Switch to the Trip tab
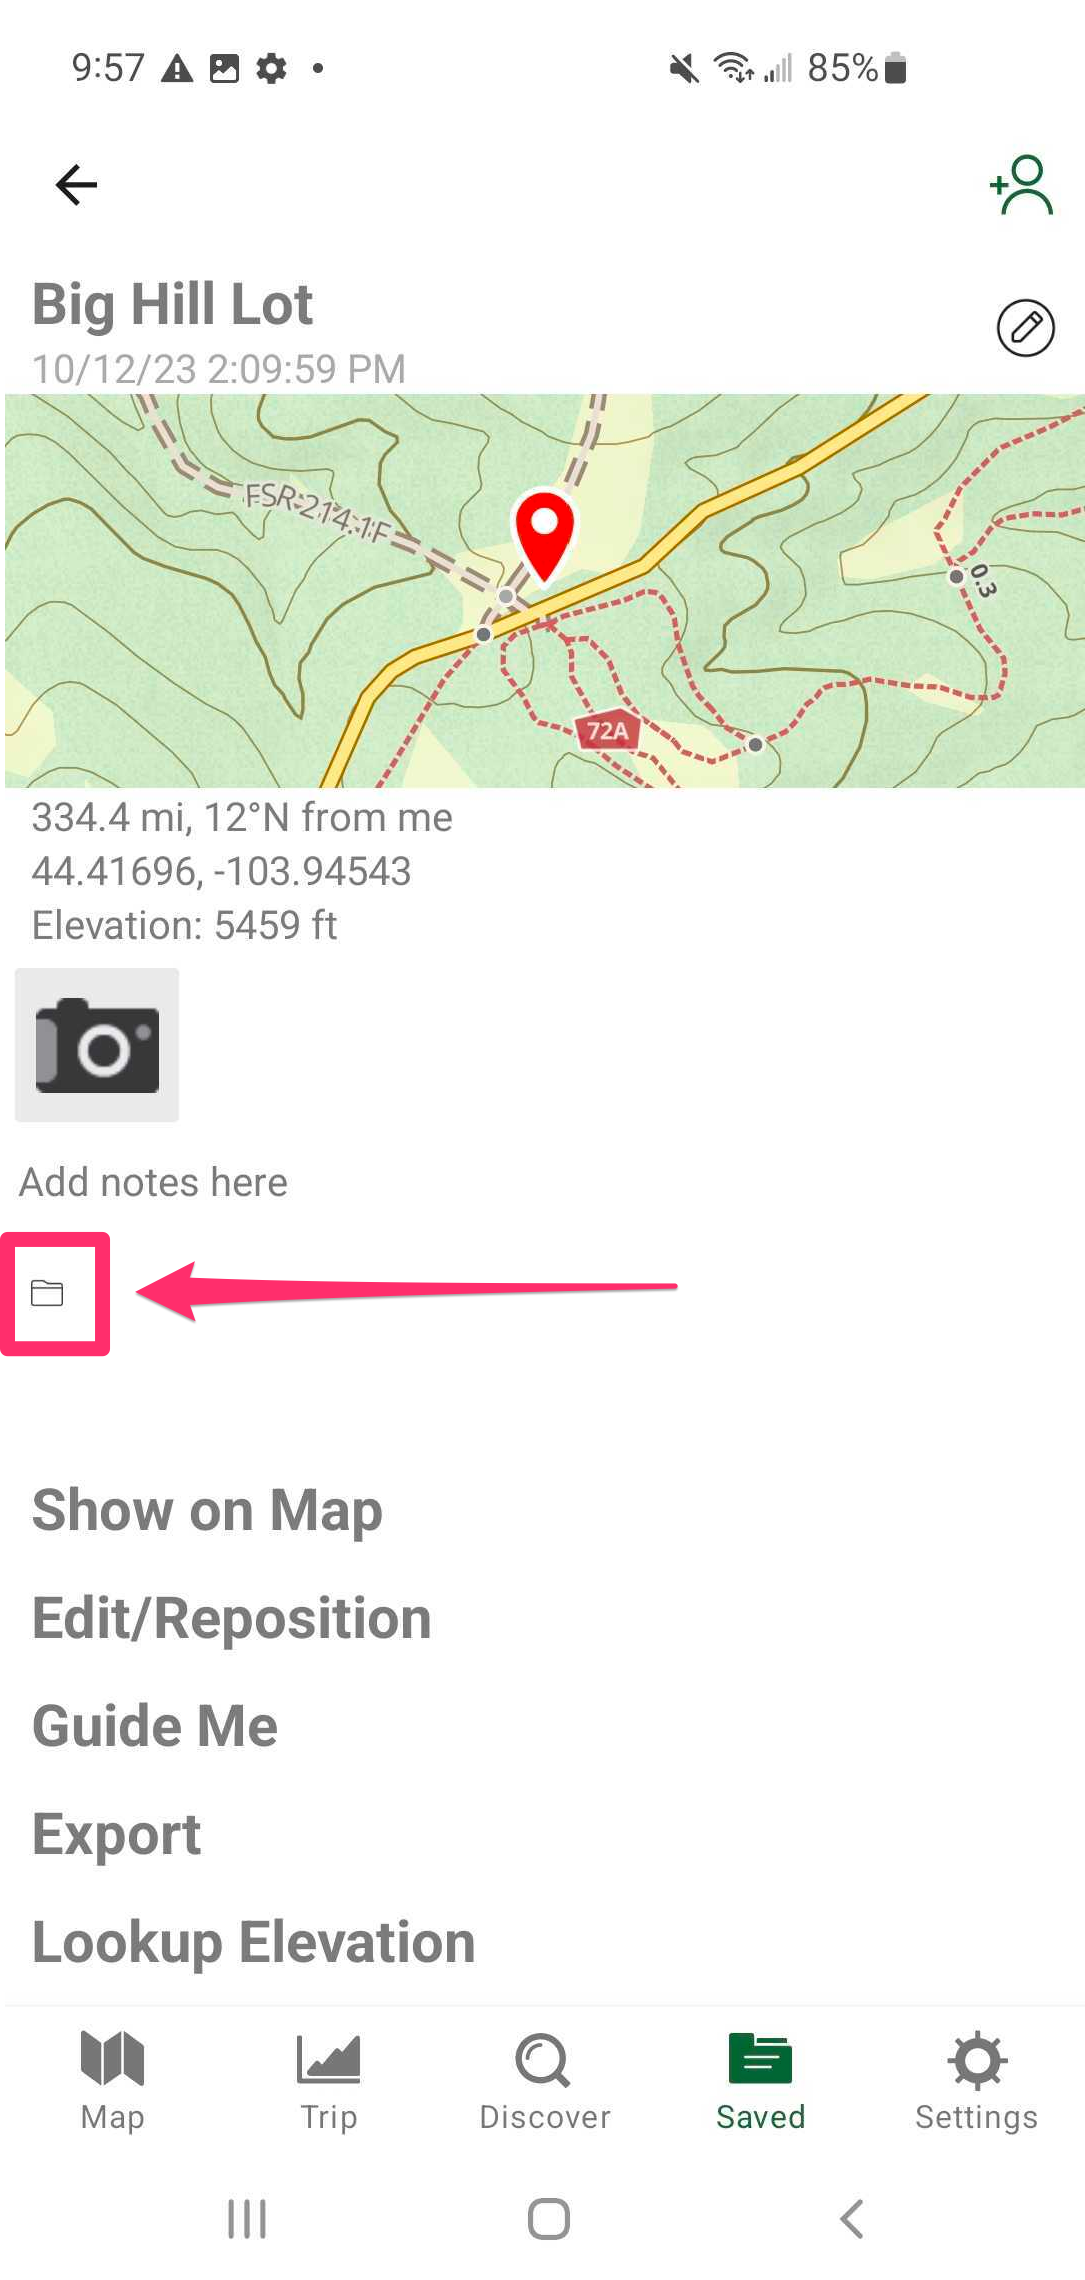Image resolution: width=1085 pixels, height=2280 pixels. [x=329, y=2079]
